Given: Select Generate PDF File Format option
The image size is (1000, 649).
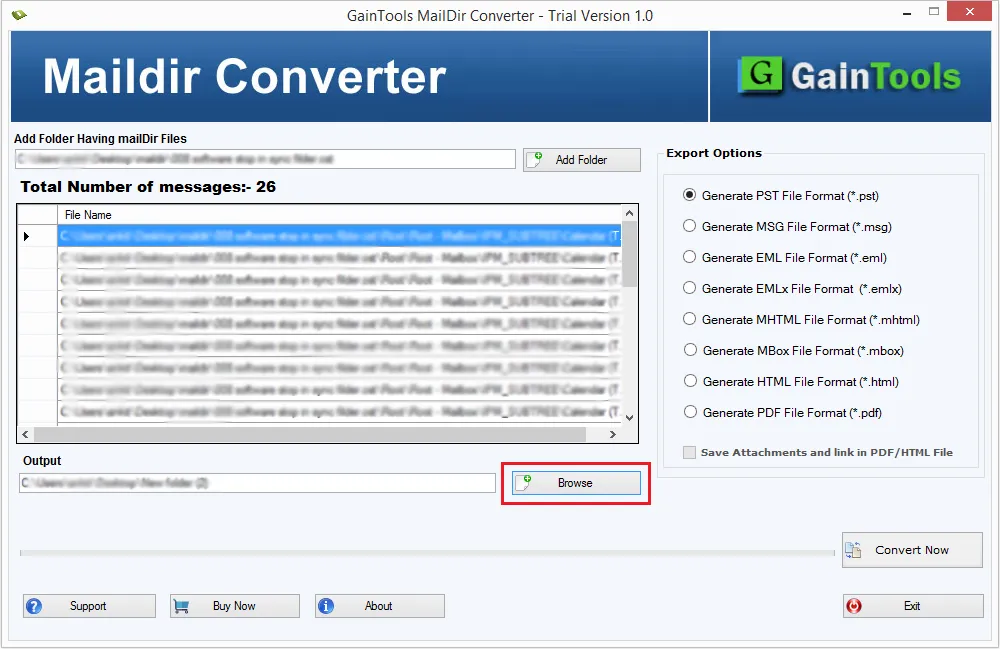Looking at the screenshot, I should pos(783,412).
